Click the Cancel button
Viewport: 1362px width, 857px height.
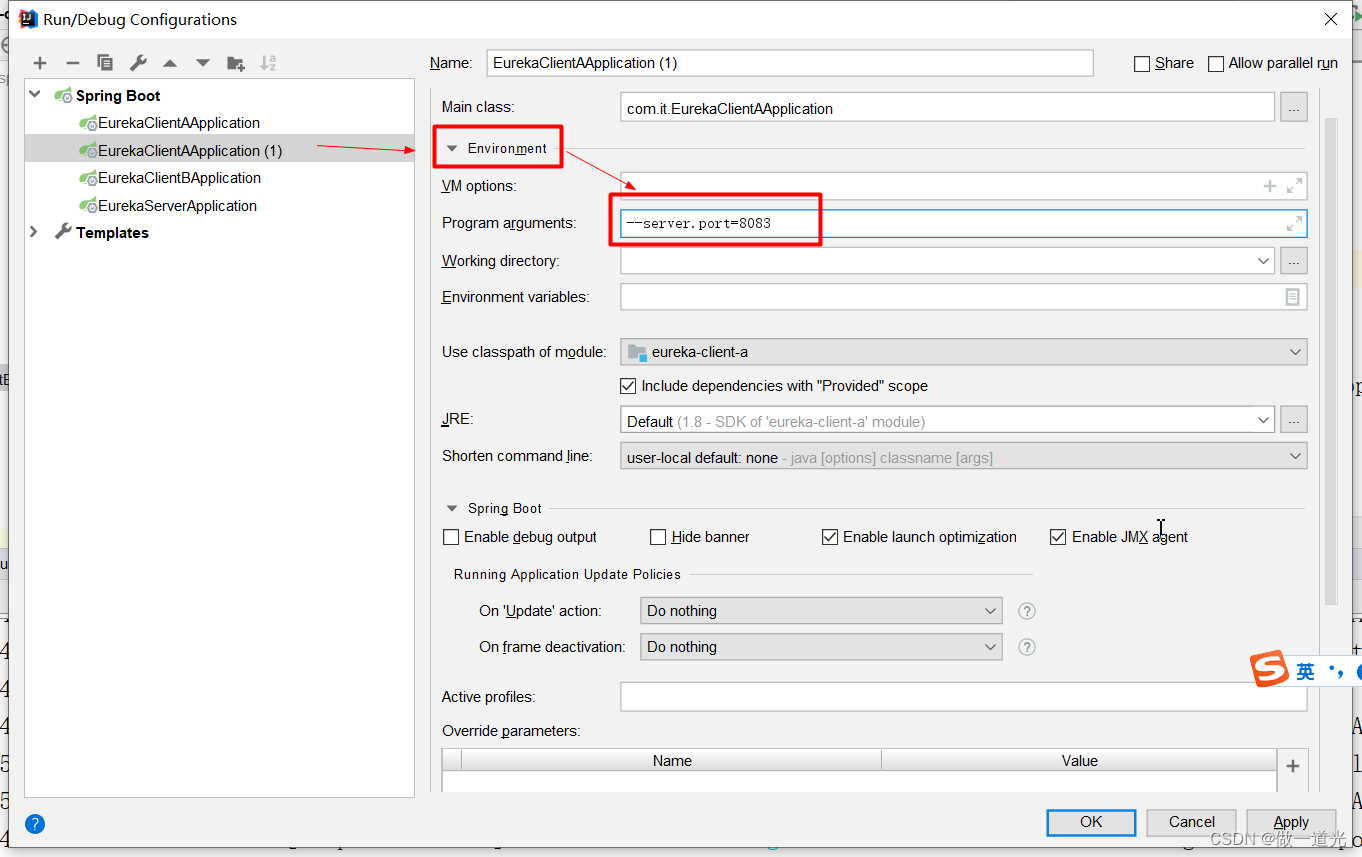pos(1192,822)
